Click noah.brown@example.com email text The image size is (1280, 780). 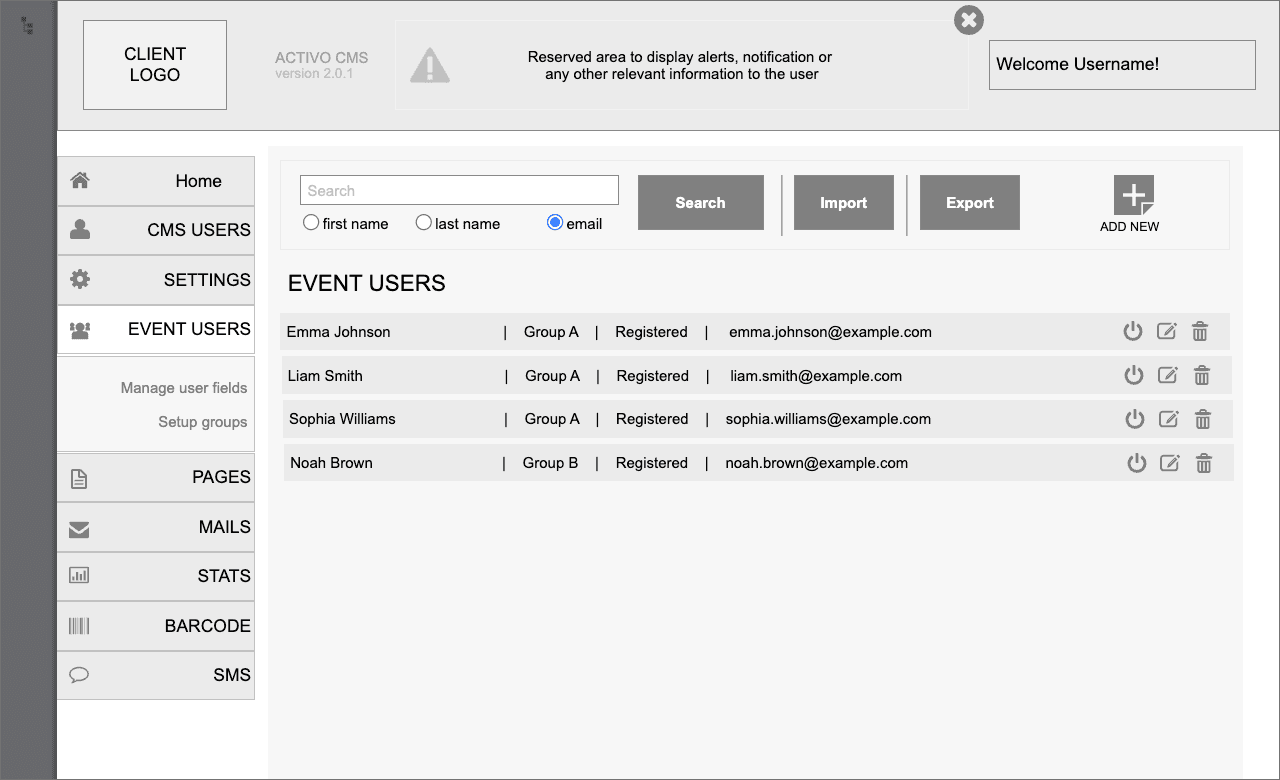817,463
